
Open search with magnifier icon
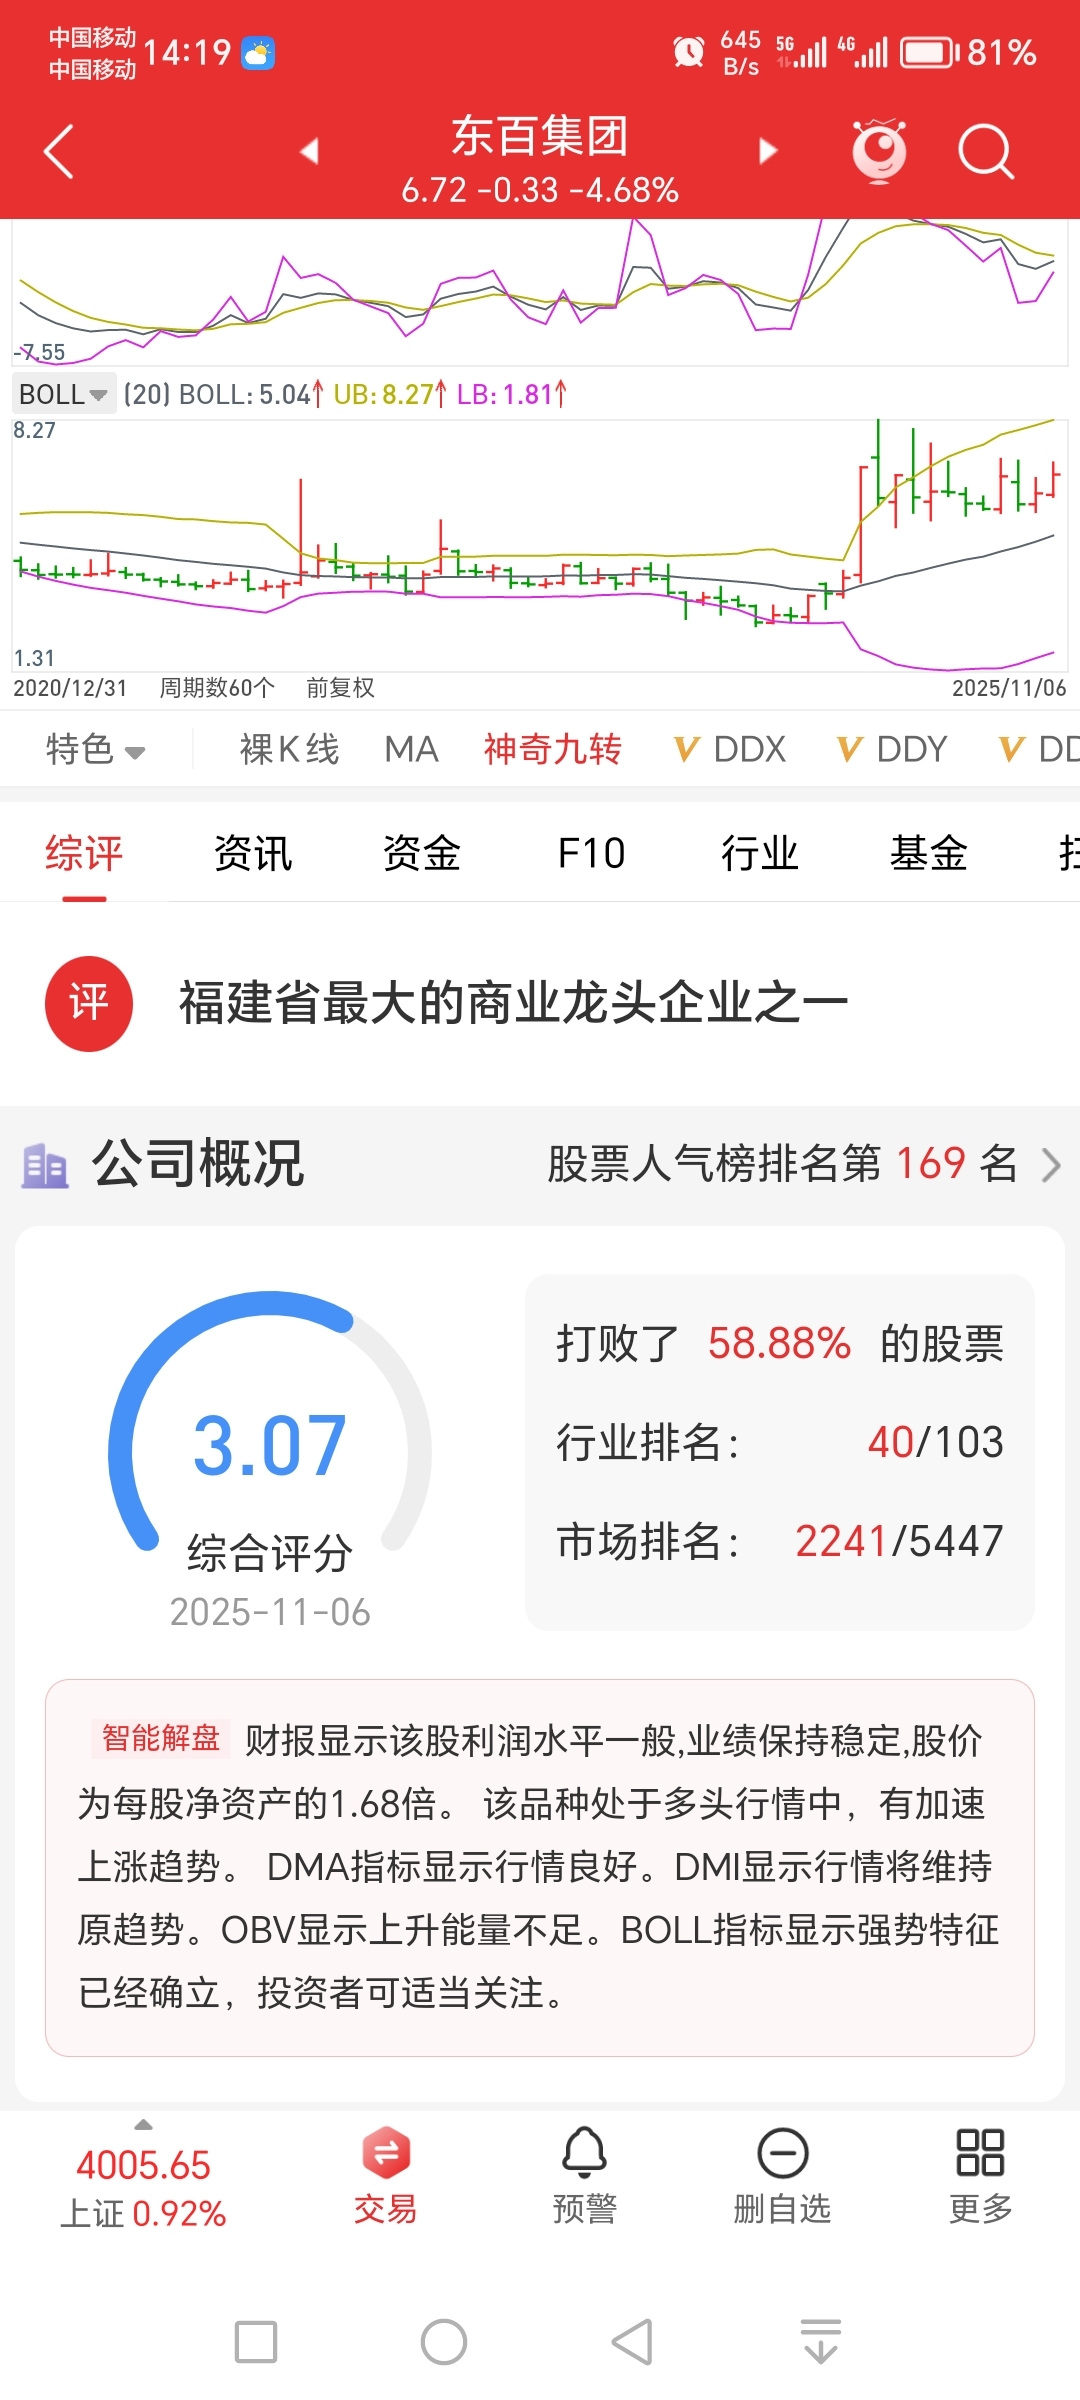[x=986, y=151]
